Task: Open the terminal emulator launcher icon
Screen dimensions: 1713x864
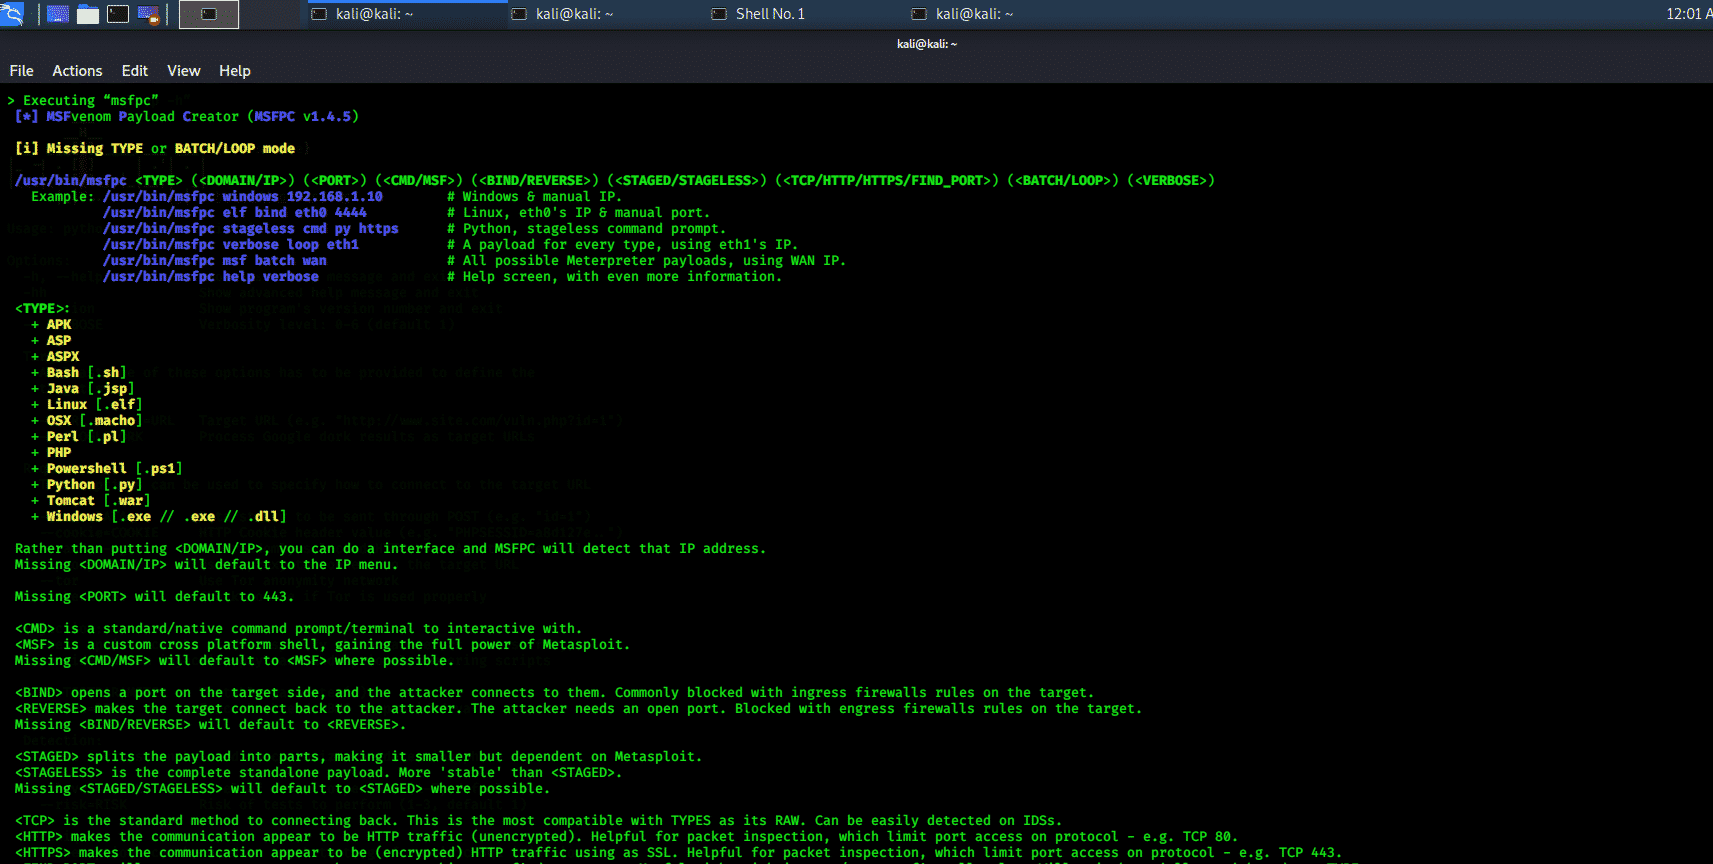Action: pyautogui.click(x=118, y=14)
